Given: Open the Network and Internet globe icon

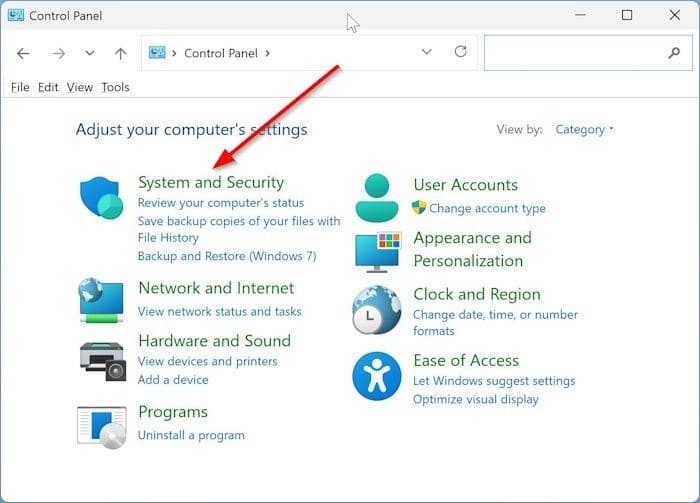Looking at the screenshot, I should 101,299.
